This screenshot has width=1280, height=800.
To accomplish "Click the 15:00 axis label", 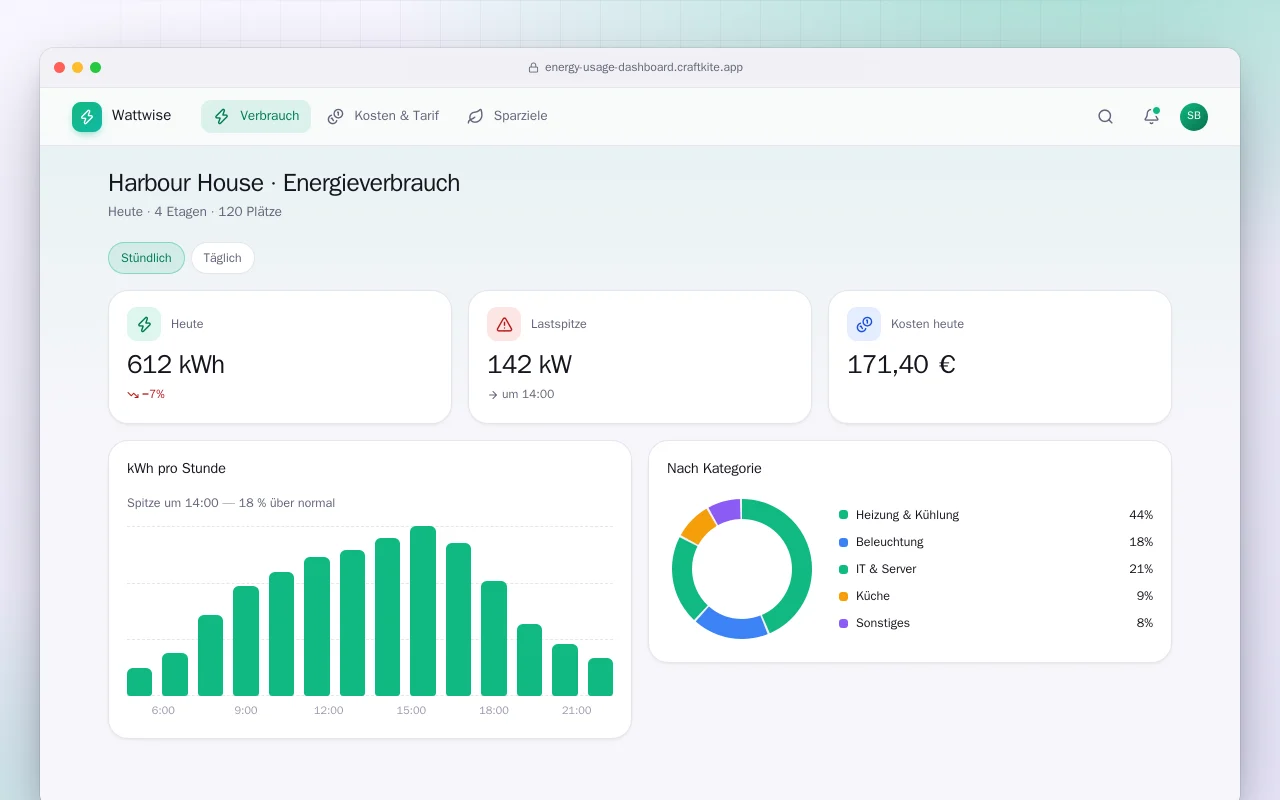I will pos(411,710).
